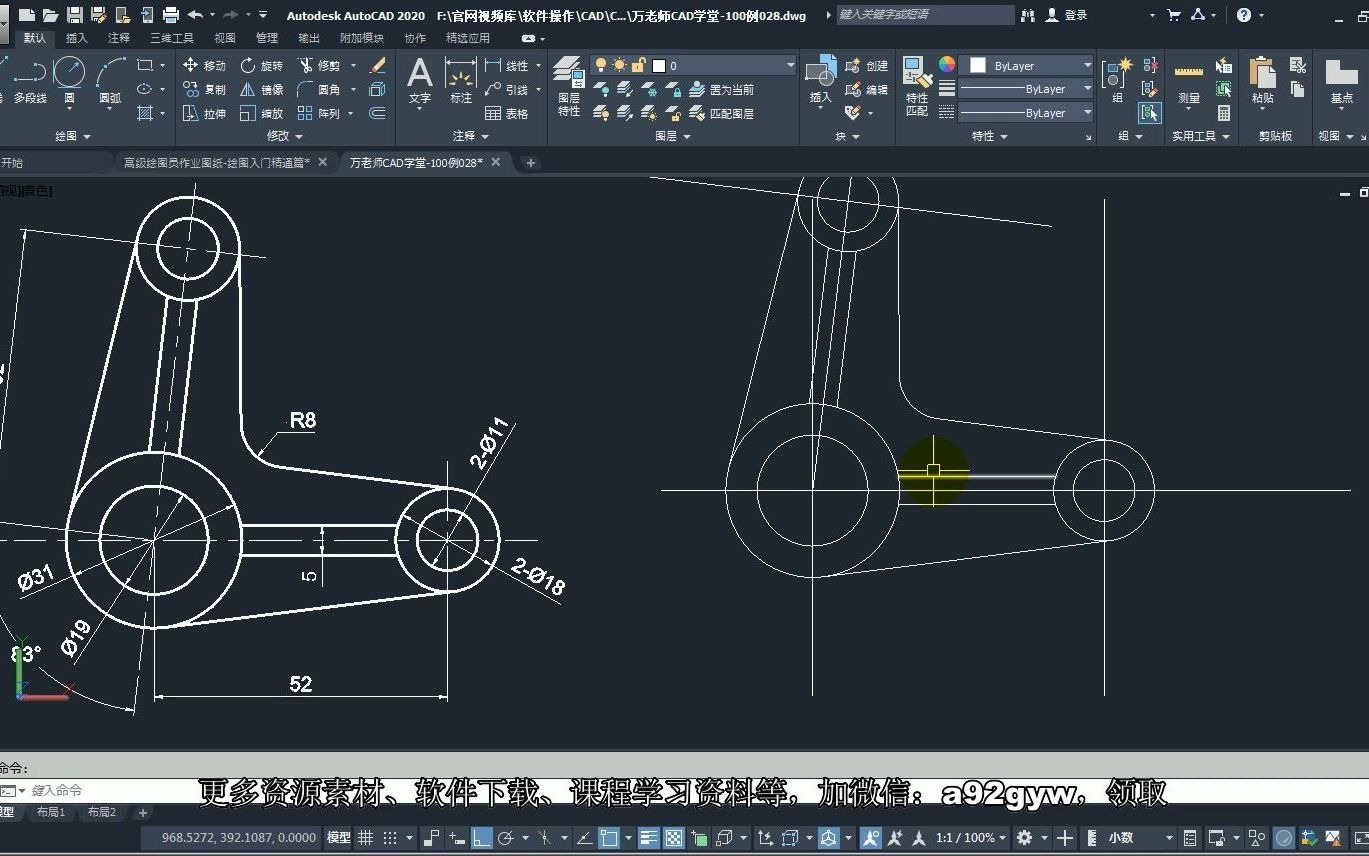Toggle lineweight display in status bar
The image size is (1369, 856).
pos(649,838)
